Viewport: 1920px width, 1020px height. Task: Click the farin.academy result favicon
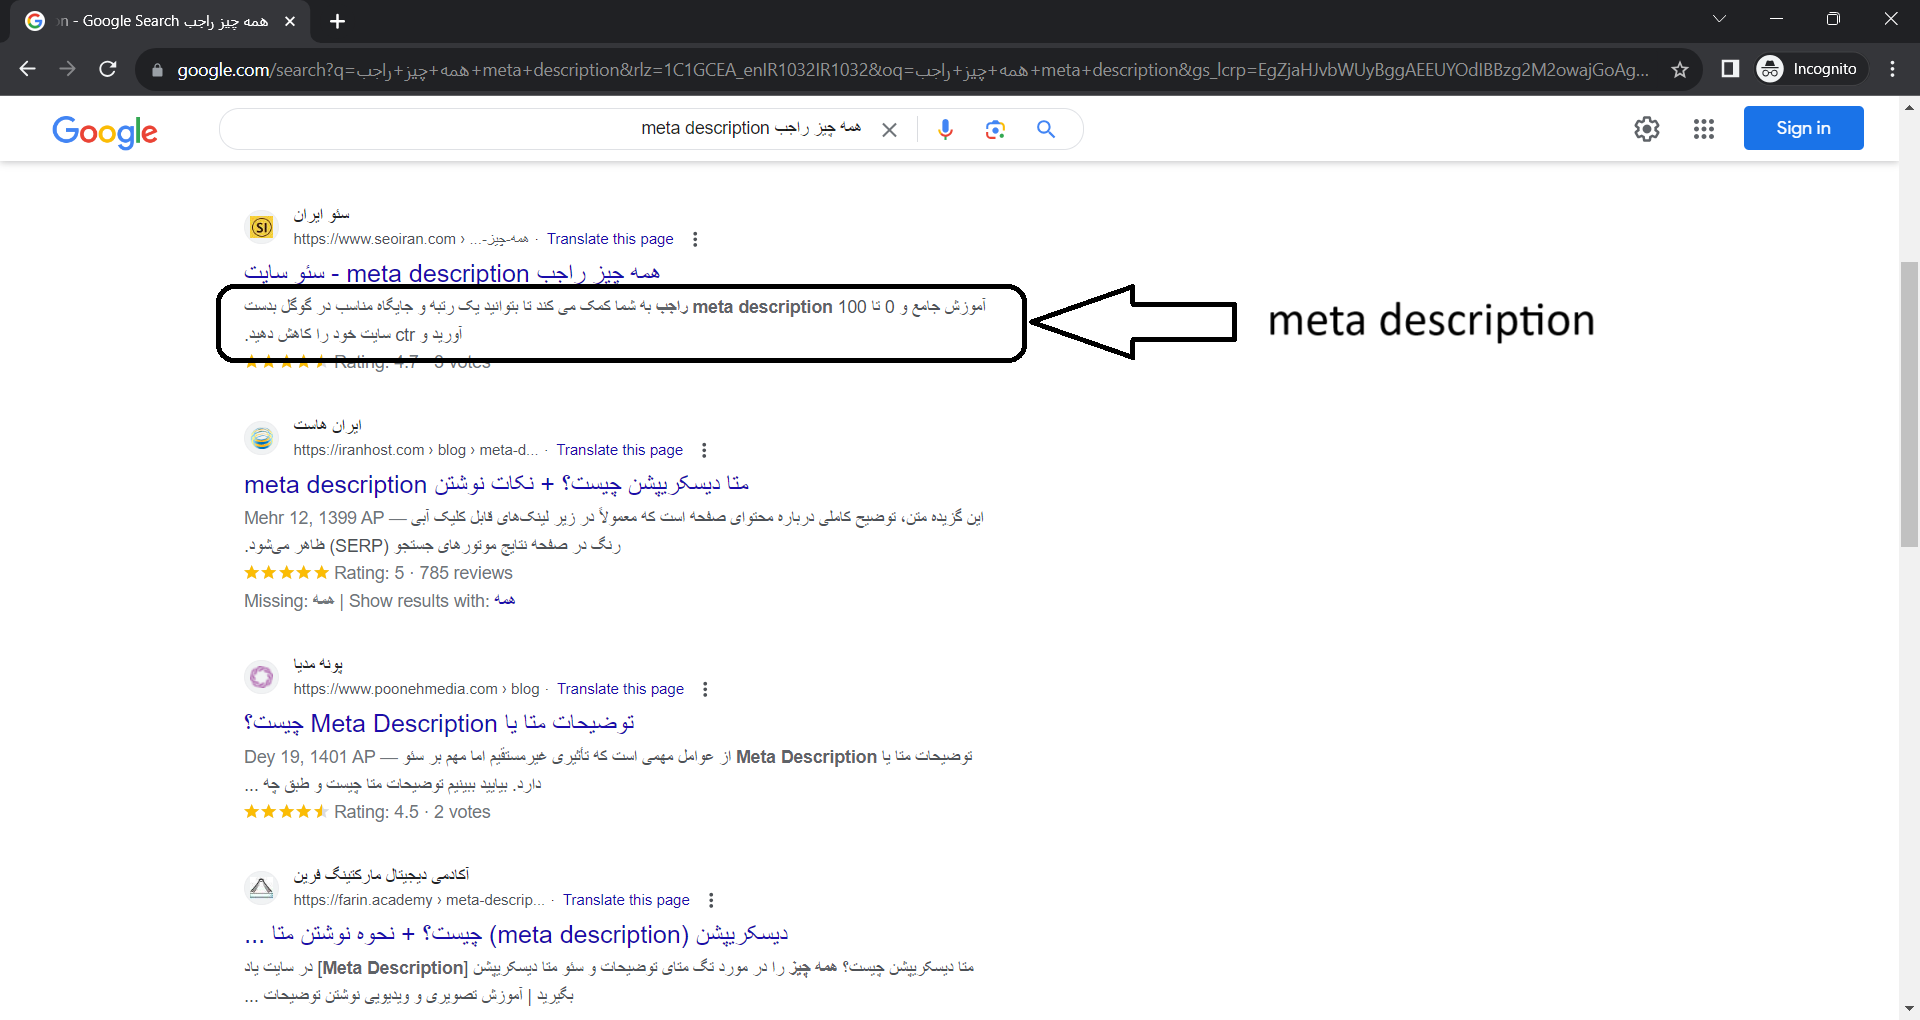point(262,888)
